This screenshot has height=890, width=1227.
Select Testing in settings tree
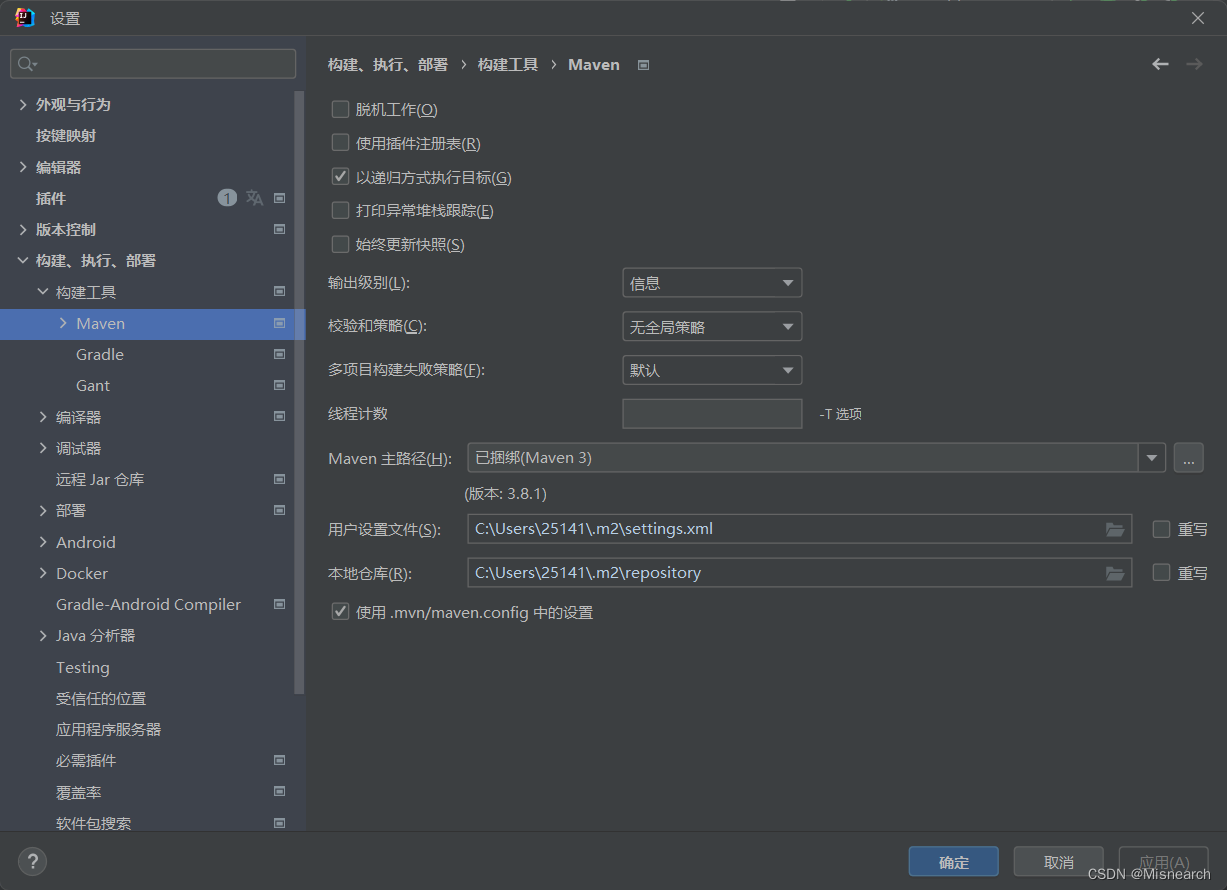(83, 667)
